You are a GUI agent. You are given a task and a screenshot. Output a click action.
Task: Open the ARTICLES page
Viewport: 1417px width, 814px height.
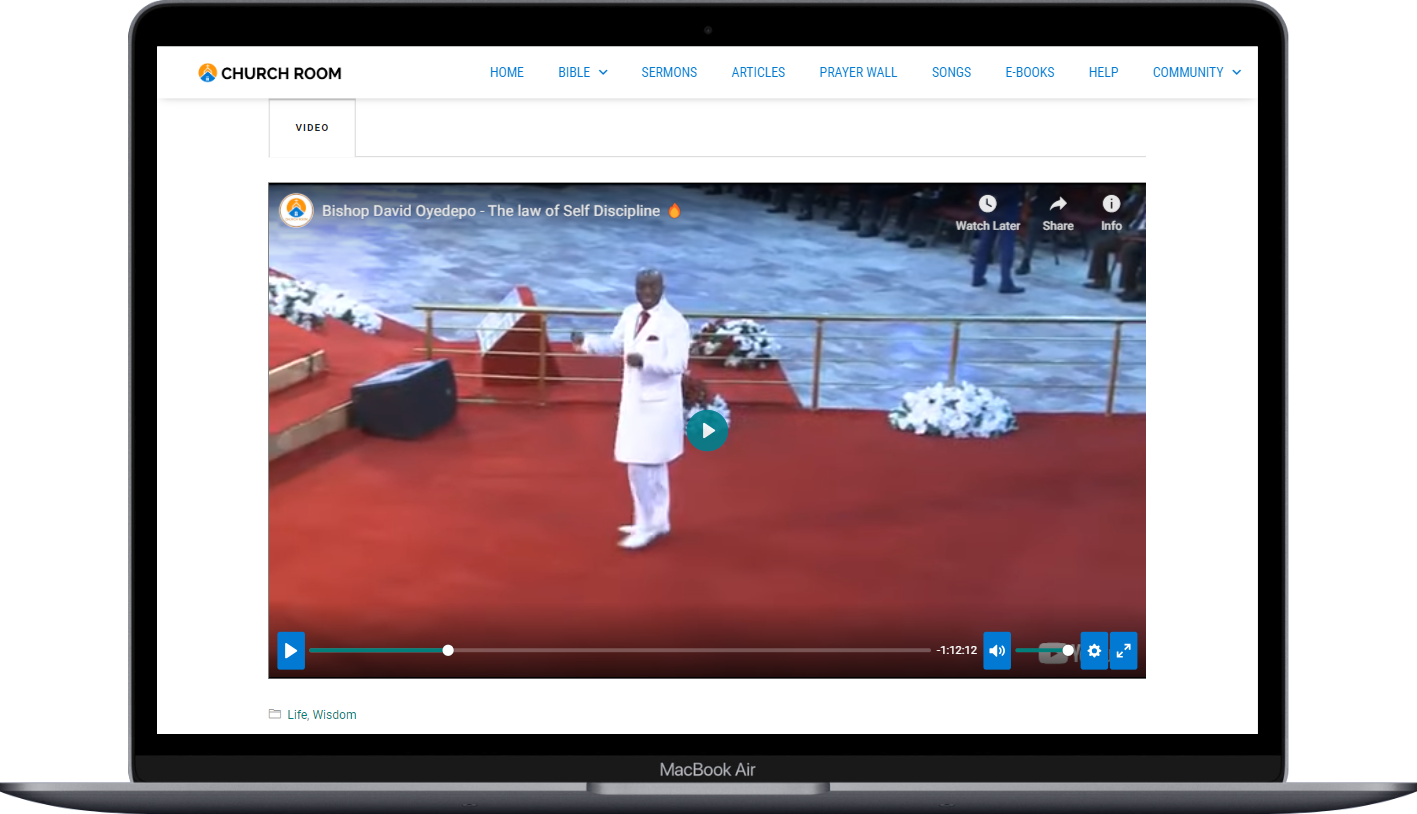point(758,73)
